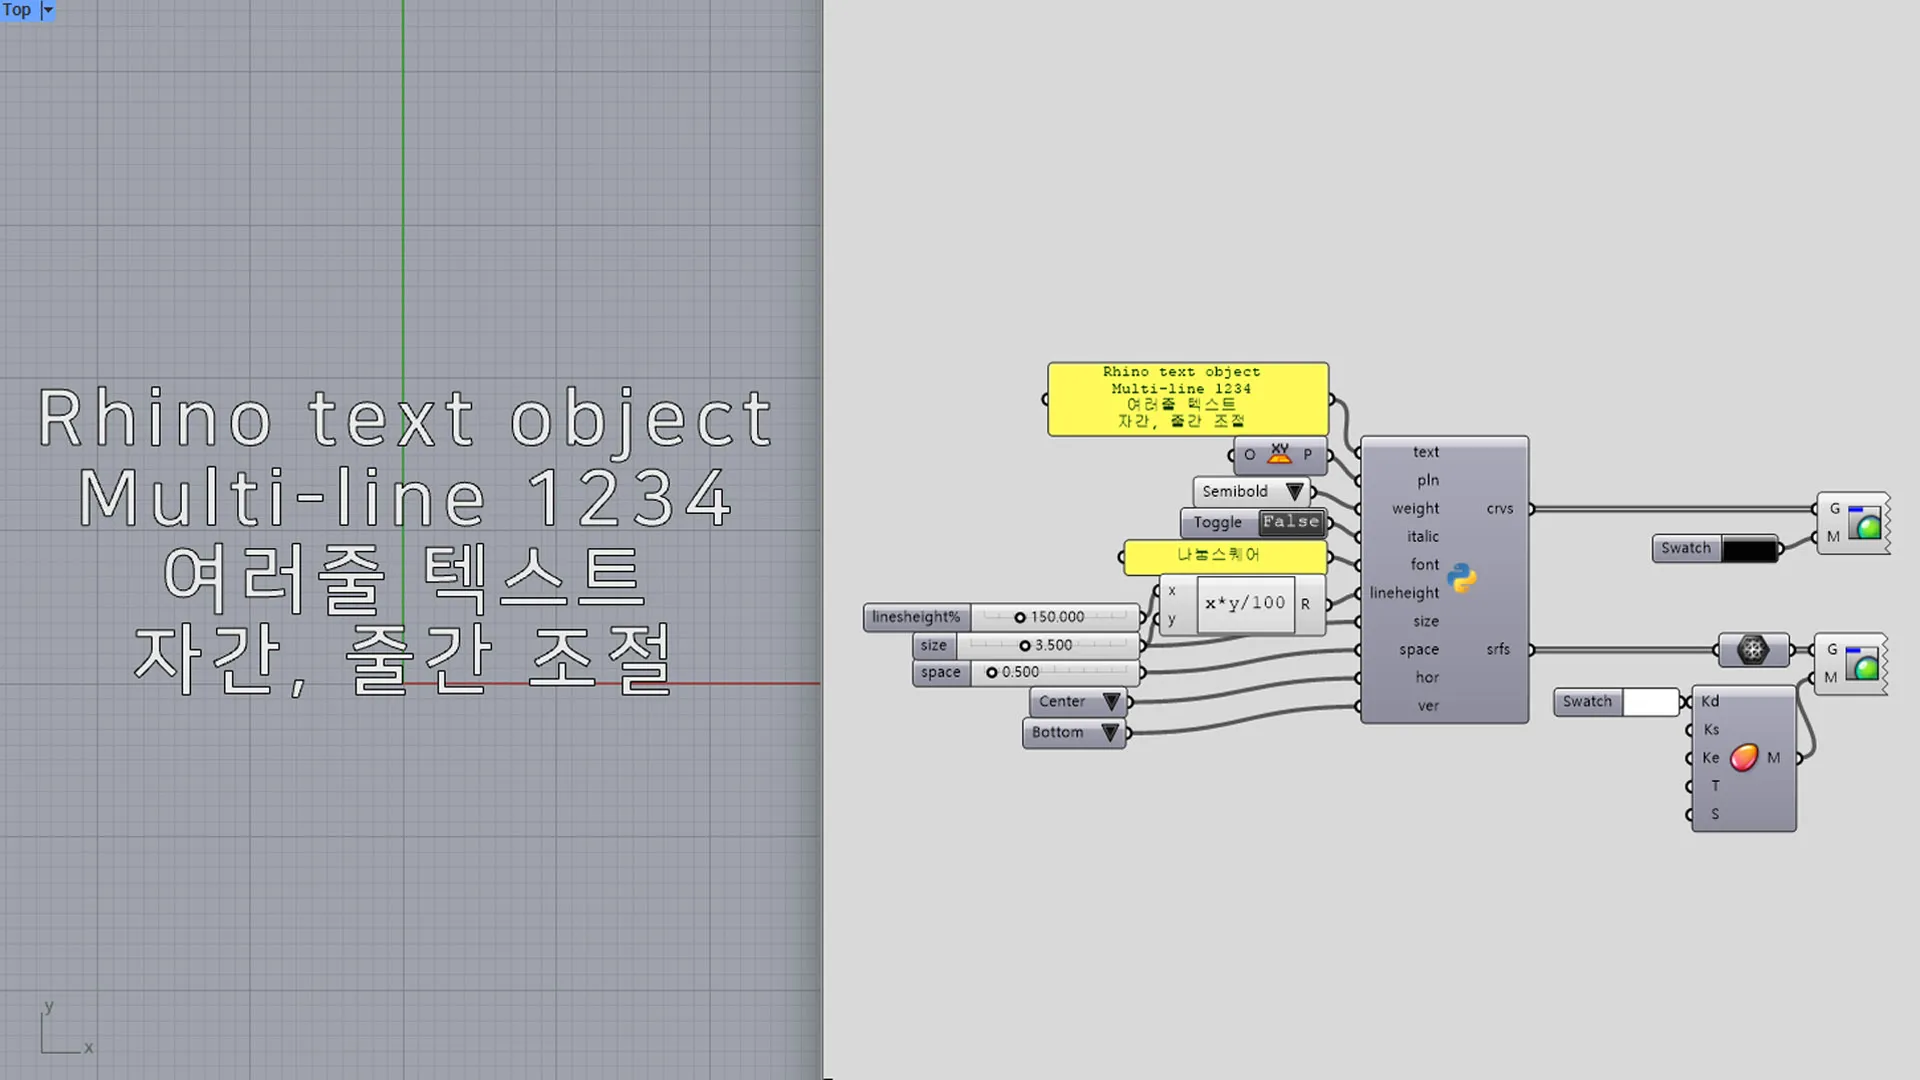Click the x*y/100 expression component
Image resolution: width=1920 pixels, height=1080 pixels.
pyautogui.click(x=1245, y=603)
